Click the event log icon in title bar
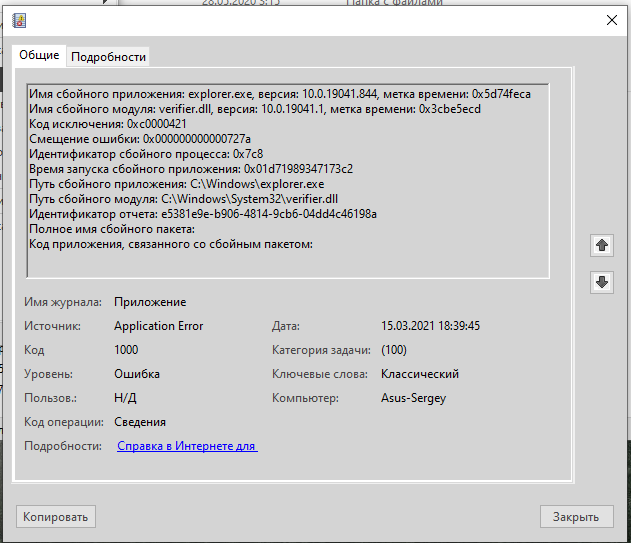 [x=19, y=20]
